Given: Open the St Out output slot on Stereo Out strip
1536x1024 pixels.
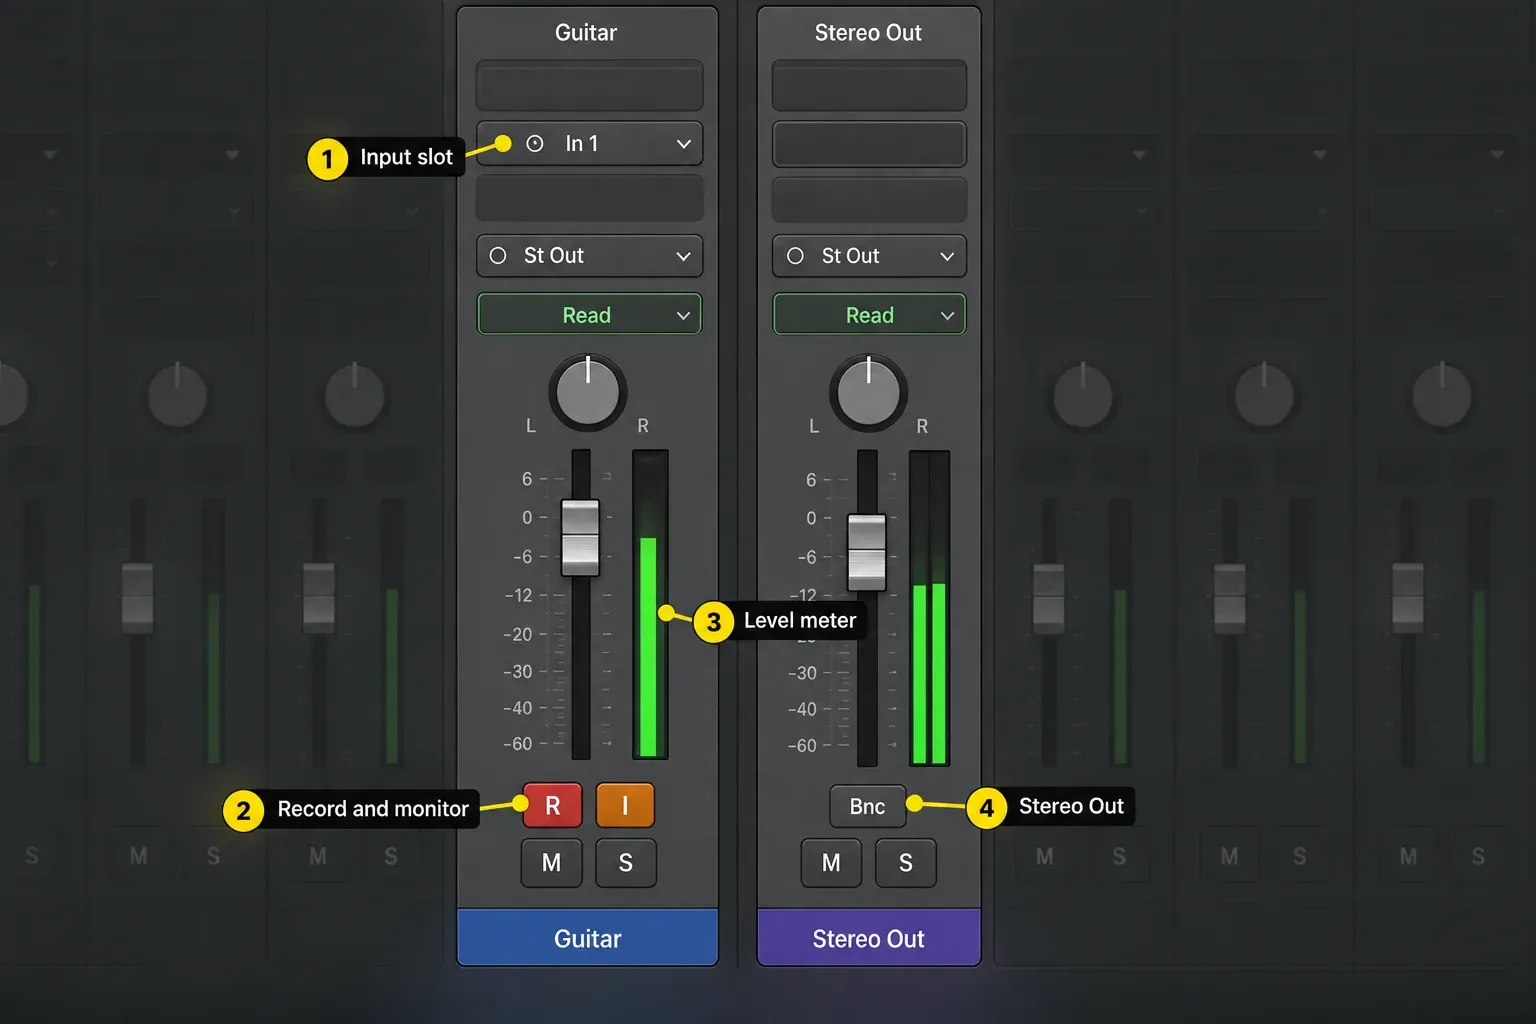Looking at the screenshot, I should [x=869, y=256].
